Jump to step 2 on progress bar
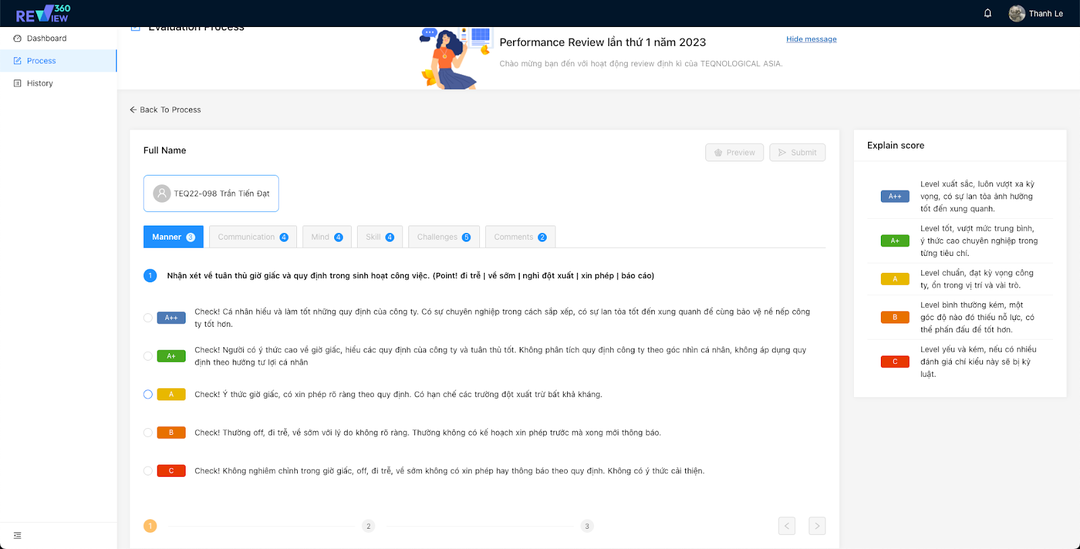The image size is (1080, 549). [368, 526]
